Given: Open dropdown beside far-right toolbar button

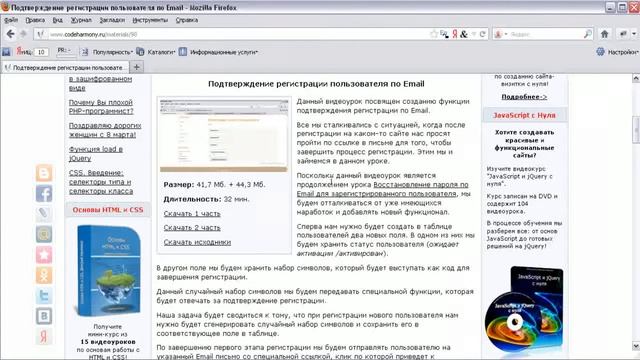Looking at the screenshot, I should click(x=634, y=34).
